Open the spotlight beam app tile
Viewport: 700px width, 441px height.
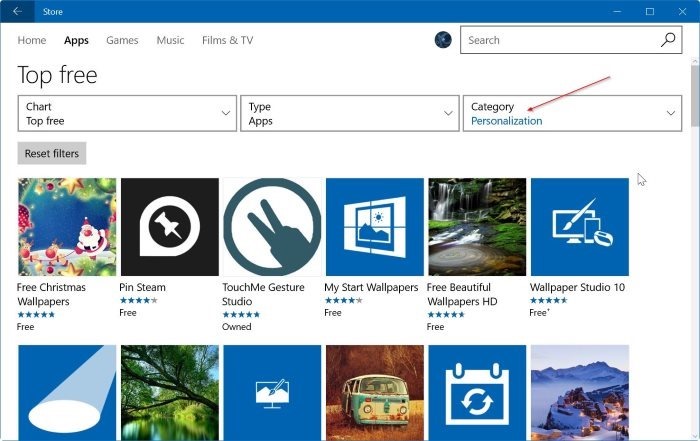(67, 392)
